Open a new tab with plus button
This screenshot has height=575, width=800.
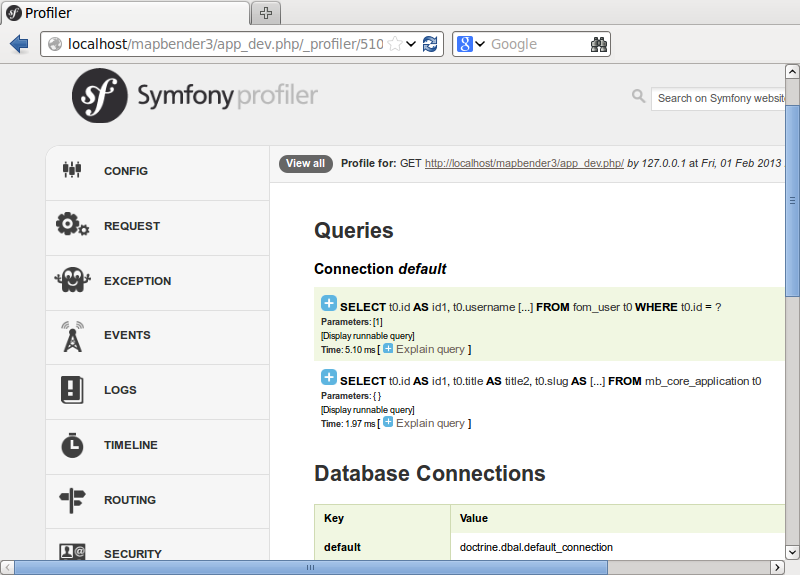(266, 13)
